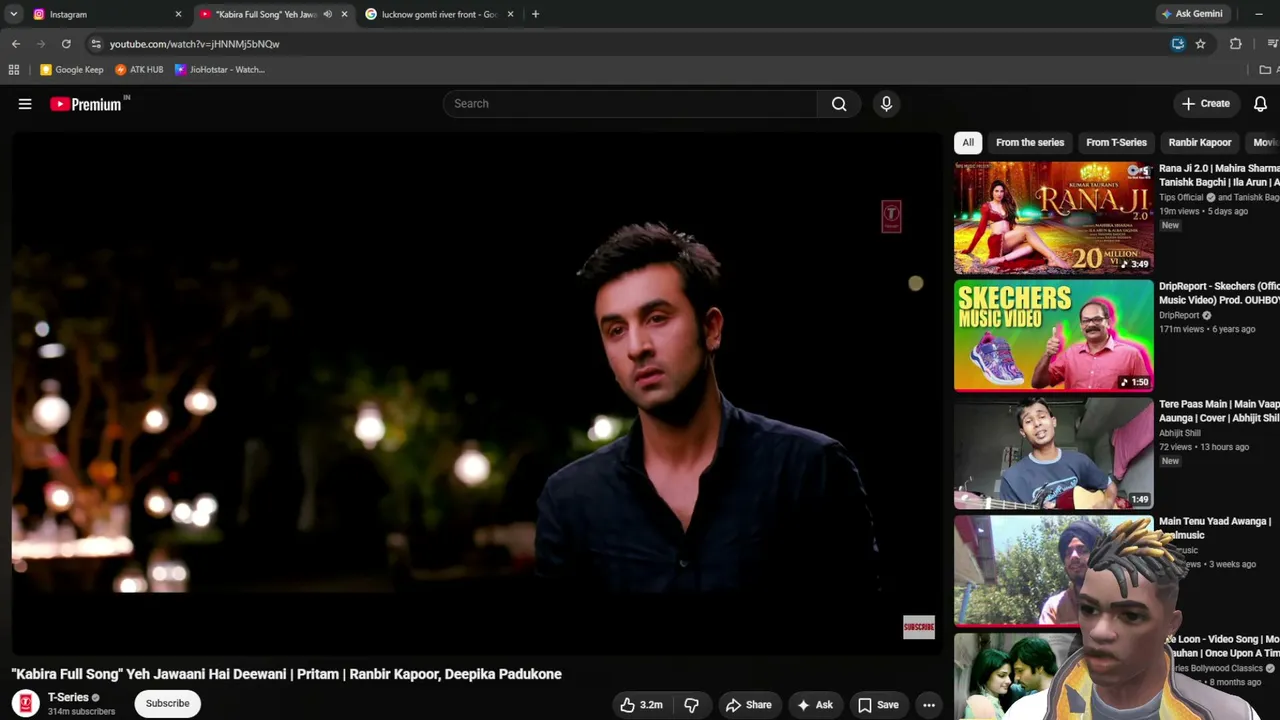This screenshot has width=1280, height=720.
Task: Open a new browser tab
Action: tap(535, 14)
